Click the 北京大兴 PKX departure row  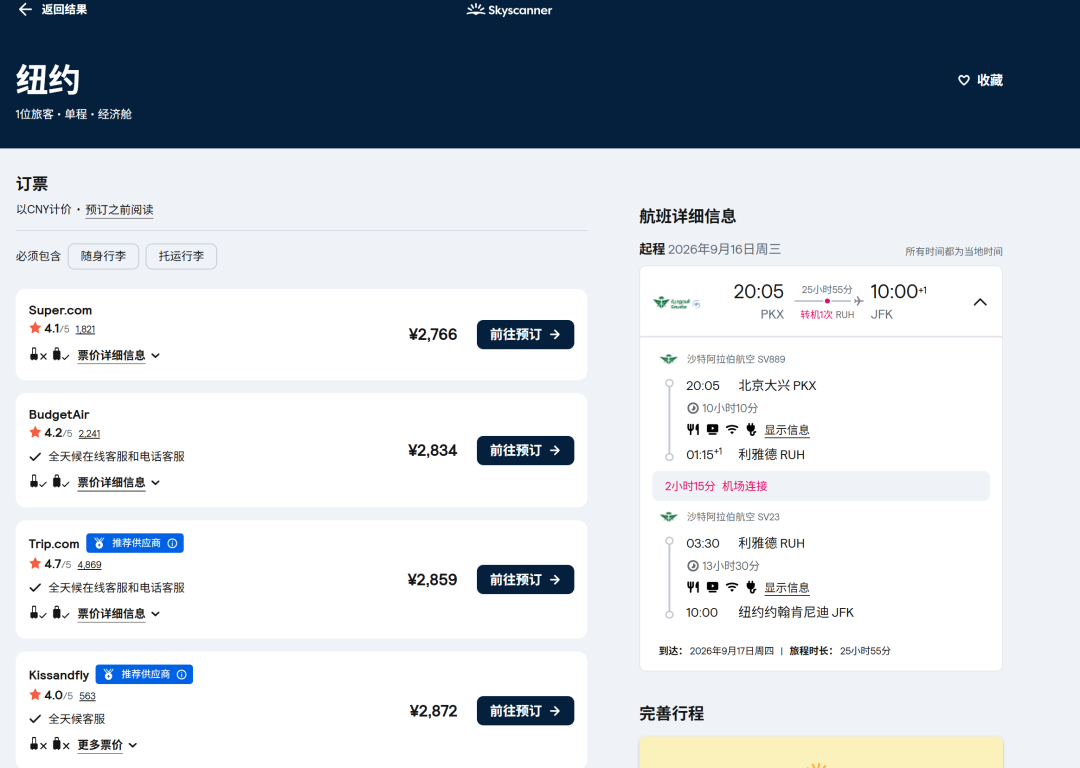click(x=751, y=386)
